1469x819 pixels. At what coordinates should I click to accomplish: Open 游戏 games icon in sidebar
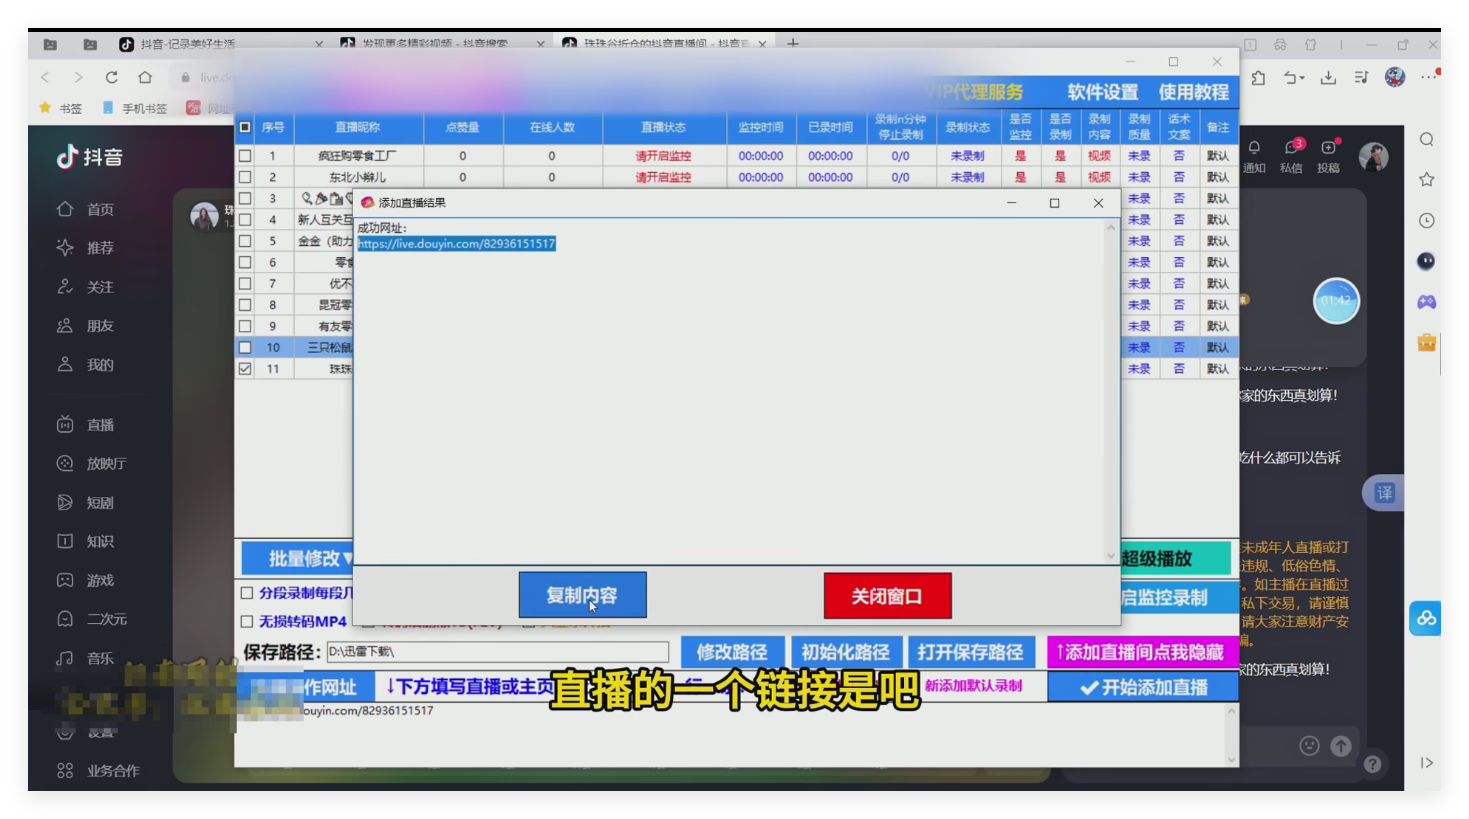[65, 580]
